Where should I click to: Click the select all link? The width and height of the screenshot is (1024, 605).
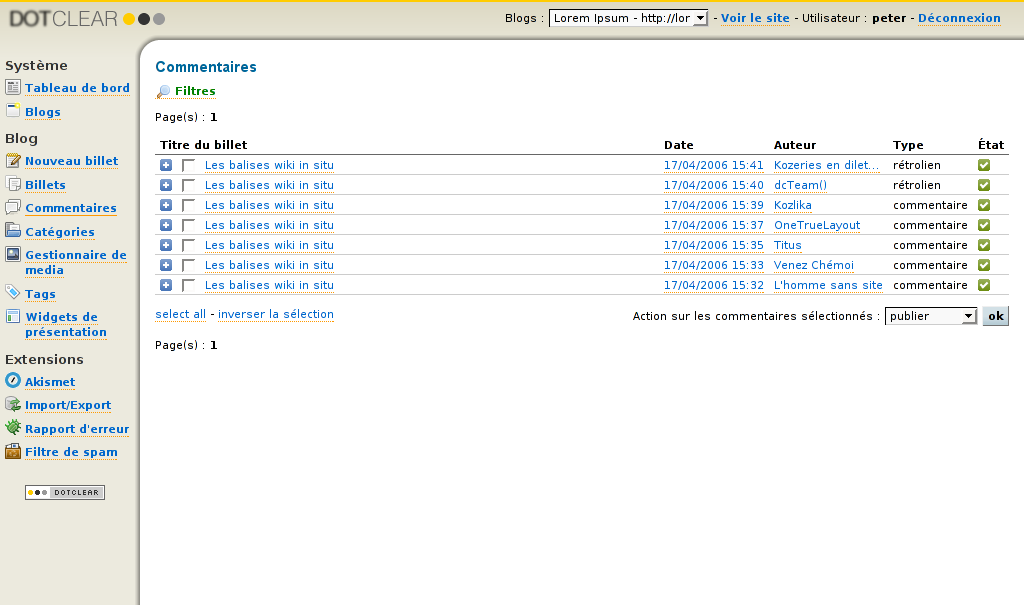tap(180, 314)
